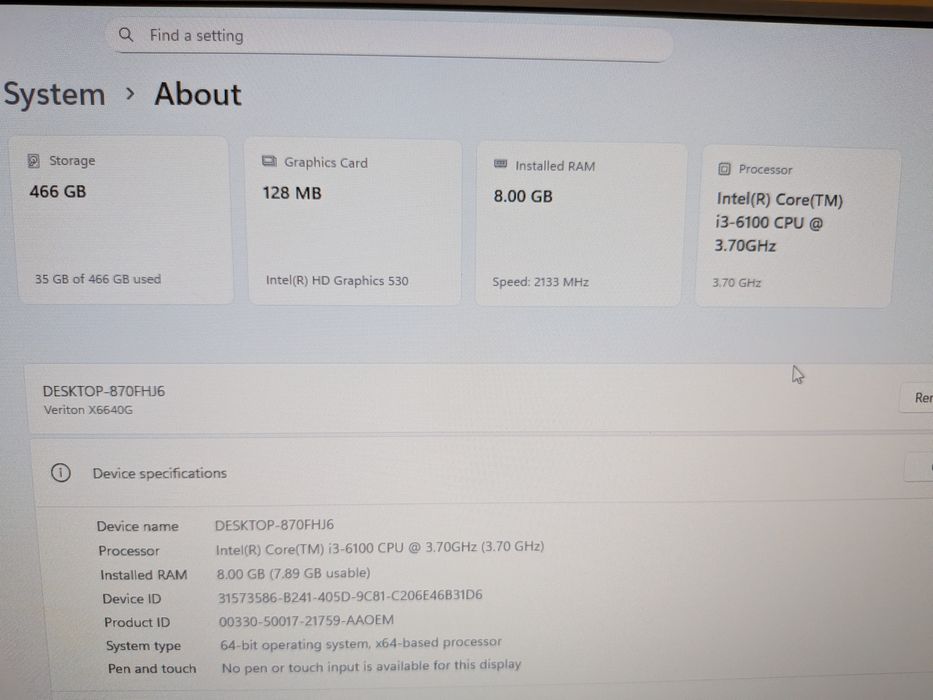The height and width of the screenshot is (700, 933).
Task: Click the DESKTOP-870FHJ6 PC name heading
Action: coord(104,391)
